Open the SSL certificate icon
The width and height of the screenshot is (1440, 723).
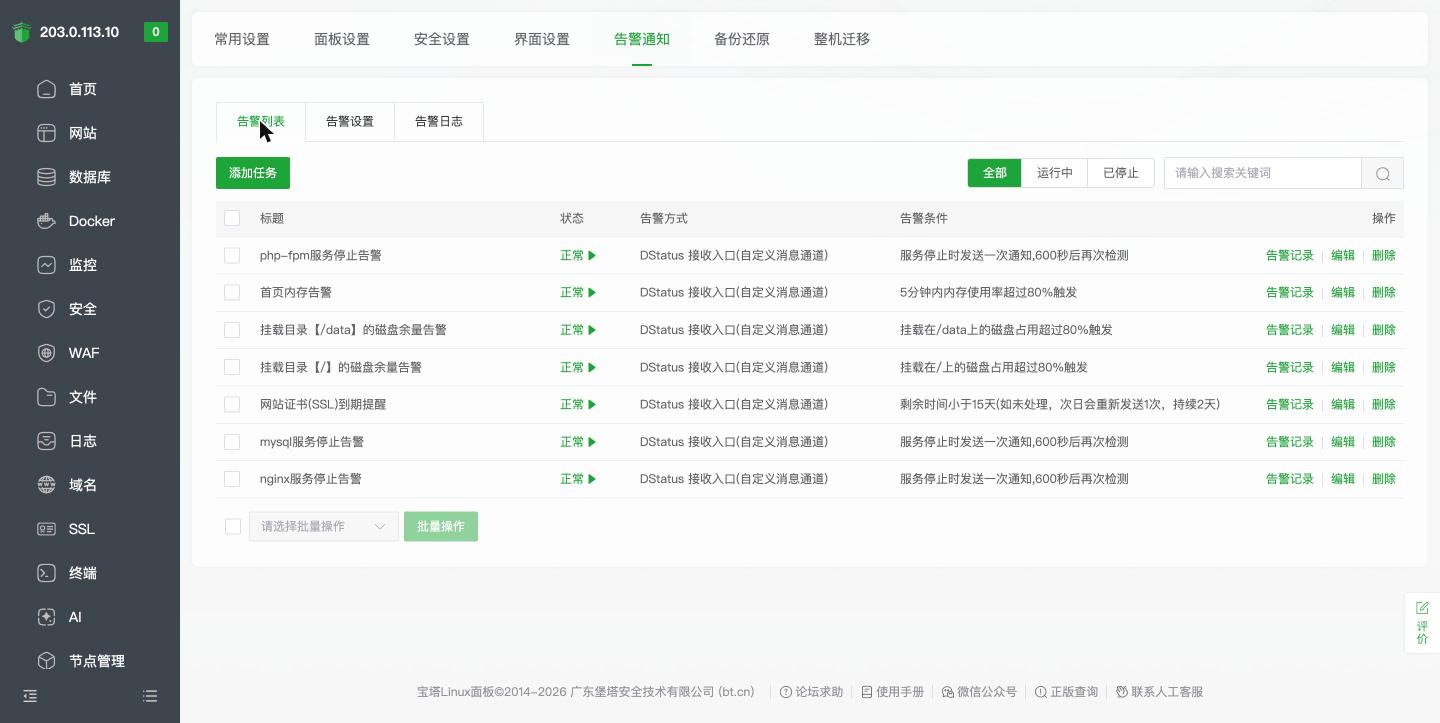click(x=46, y=529)
